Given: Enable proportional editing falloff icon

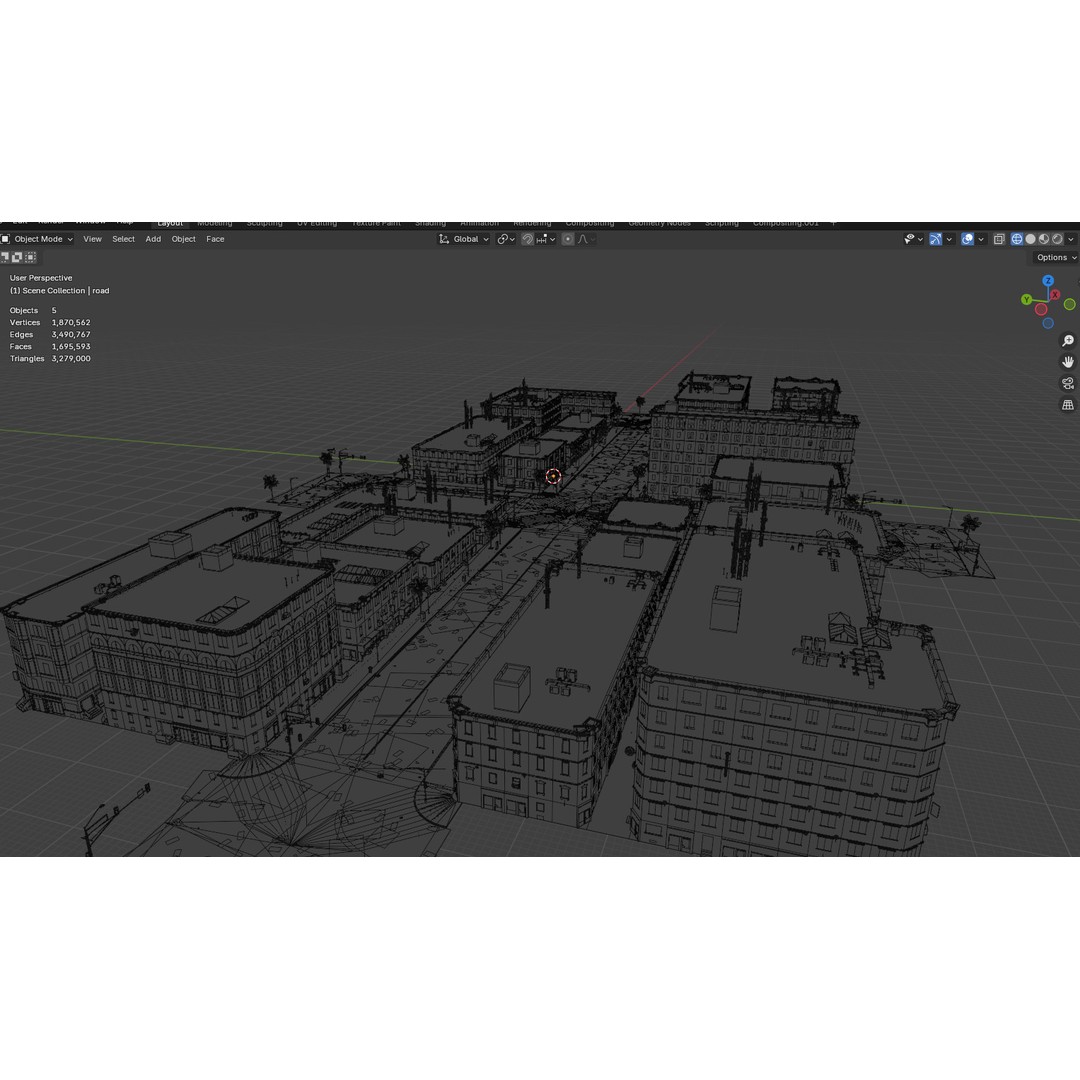Looking at the screenshot, I should [583, 239].
